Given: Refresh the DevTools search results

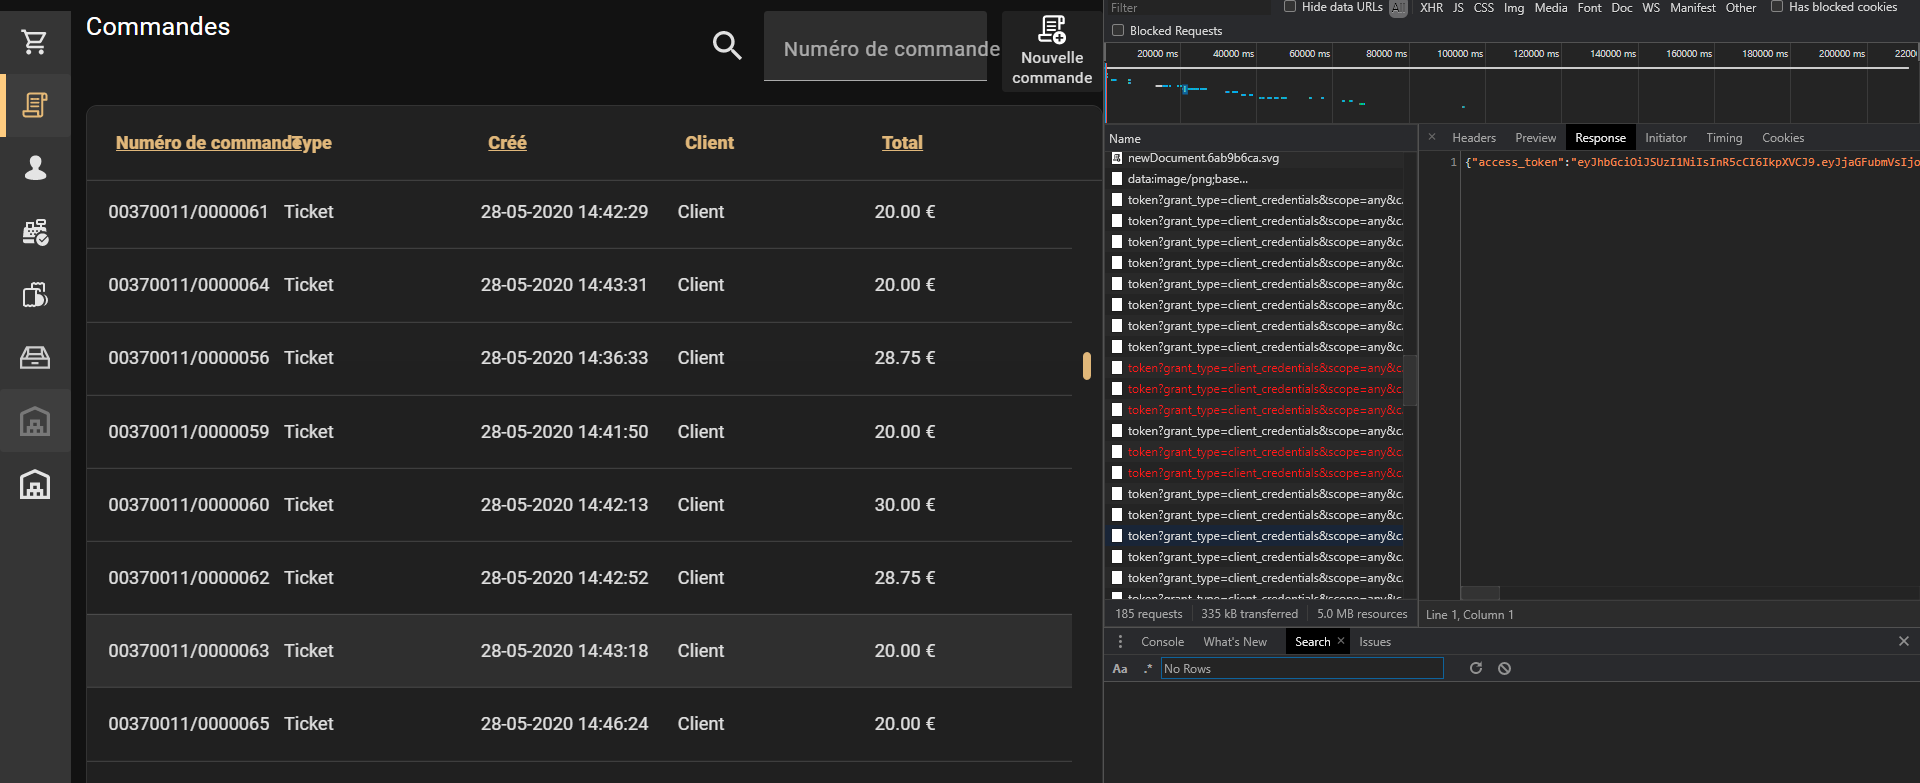Looking at the screenshot, I should pyautogui.click(x=1475, y=668).
